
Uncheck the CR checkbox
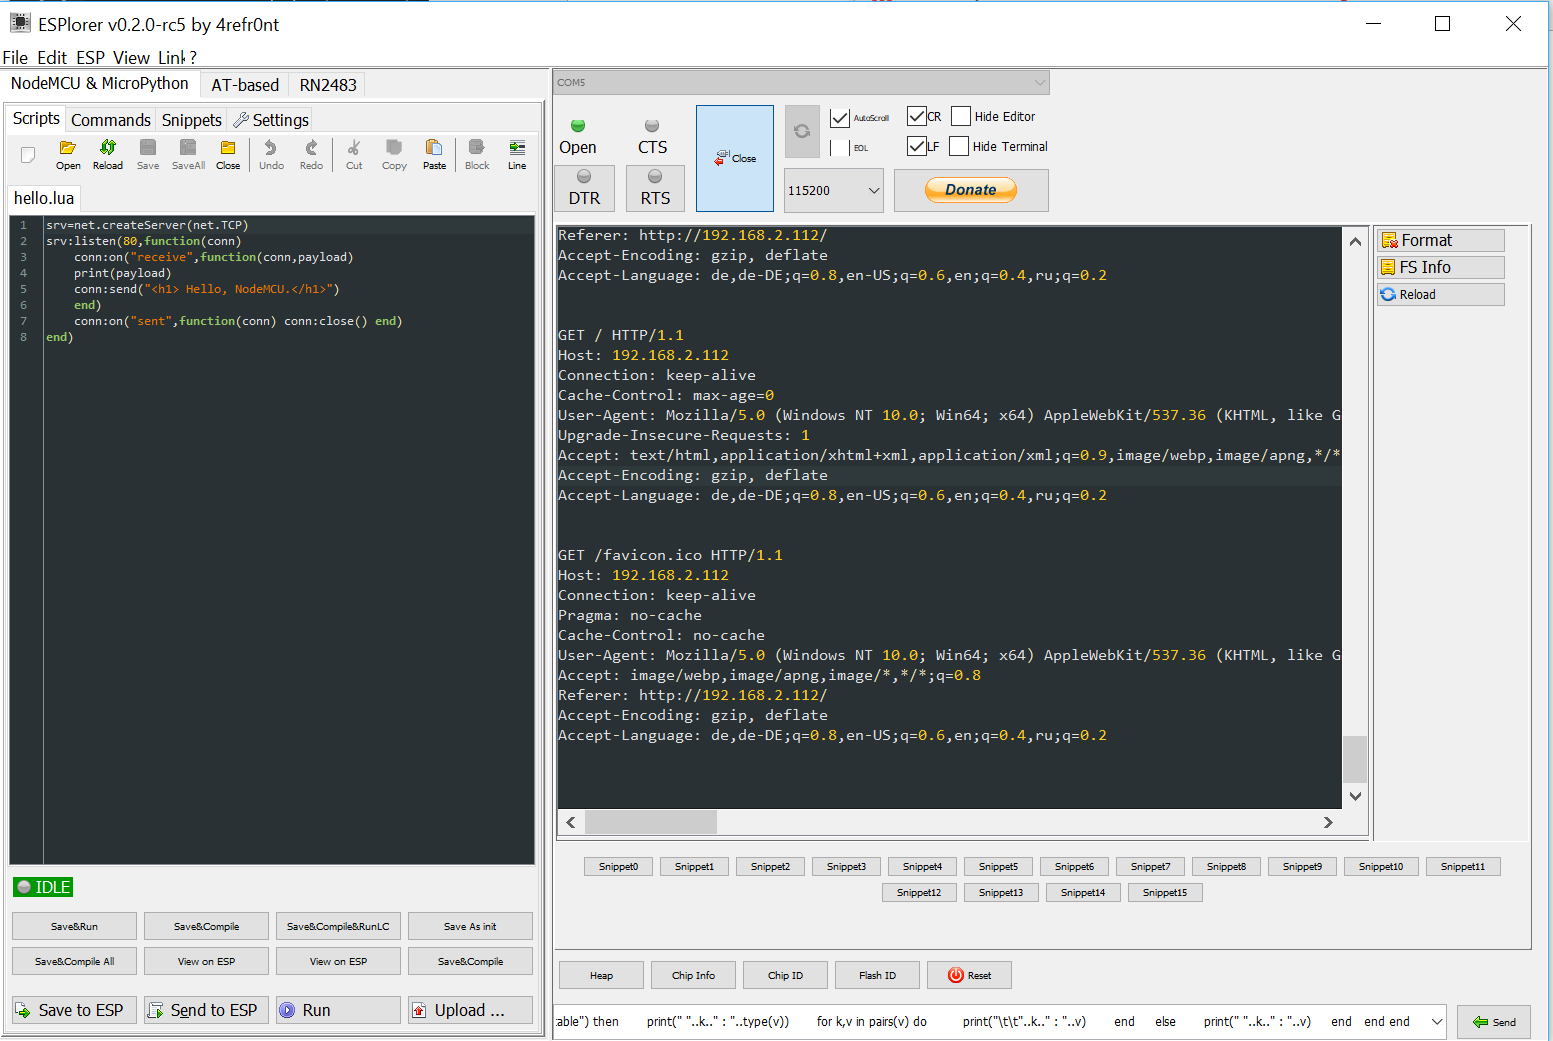(916, 116)
